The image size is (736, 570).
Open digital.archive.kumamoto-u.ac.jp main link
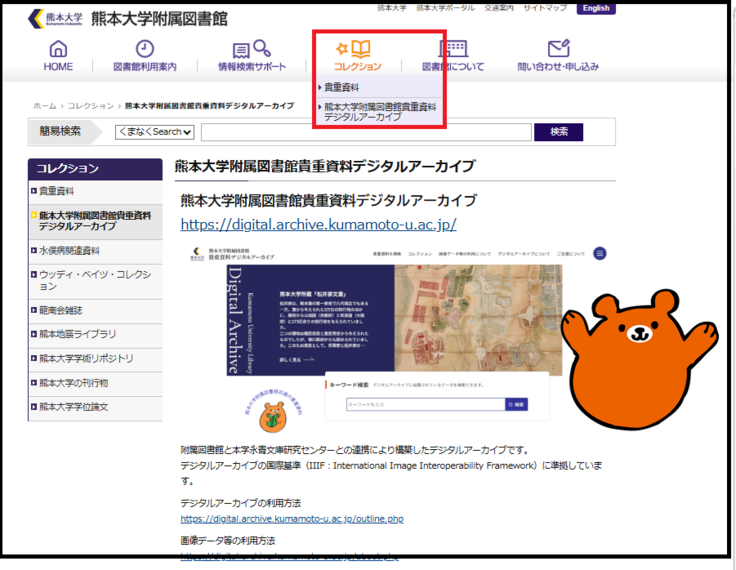(318, 224)
